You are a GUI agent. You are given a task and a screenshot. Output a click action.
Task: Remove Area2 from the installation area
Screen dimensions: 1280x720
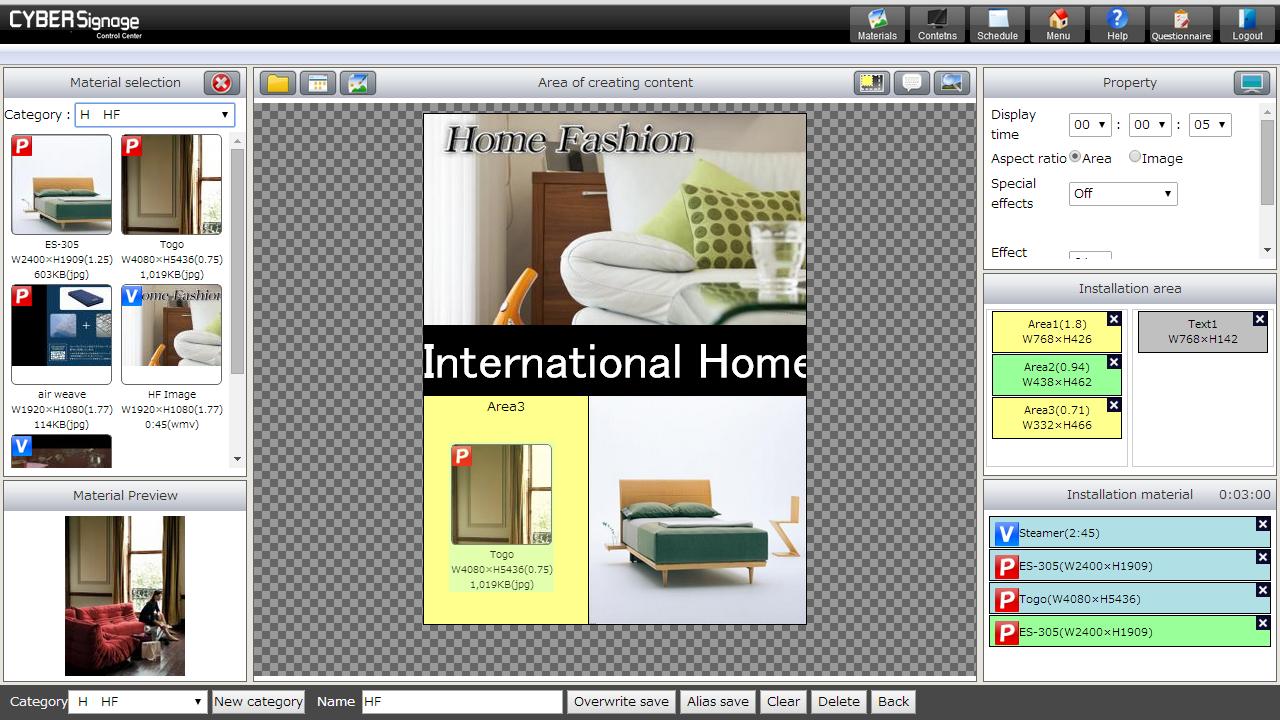coord(1114,362)
